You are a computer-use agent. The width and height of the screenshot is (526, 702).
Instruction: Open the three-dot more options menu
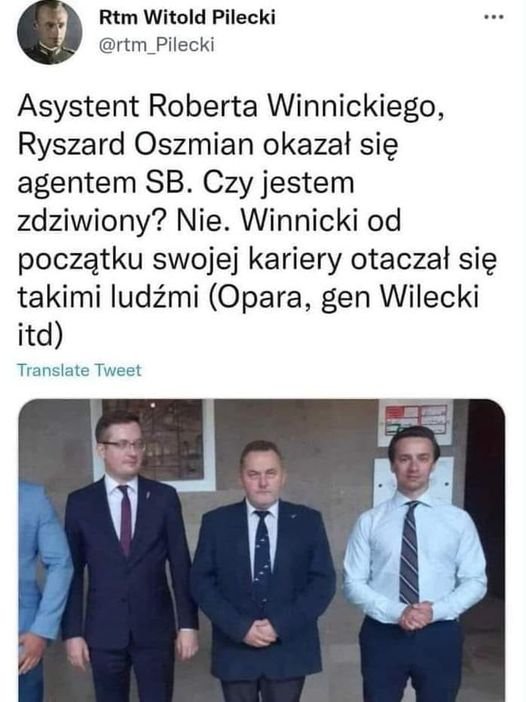(494, 17)
